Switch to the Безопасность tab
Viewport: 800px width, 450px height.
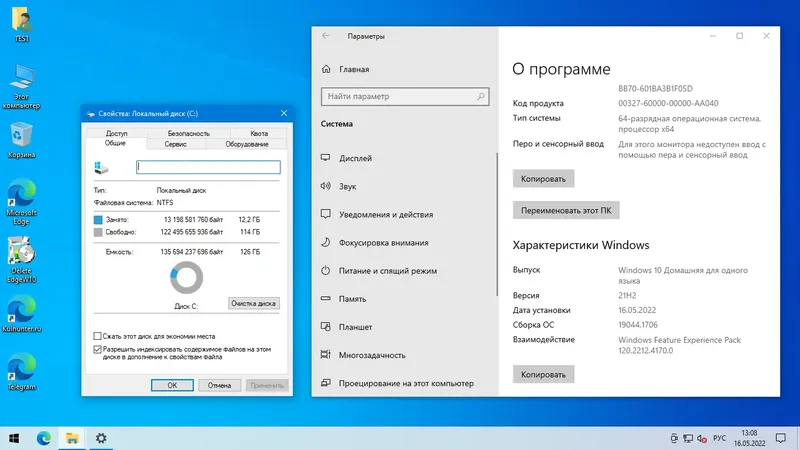189,133
